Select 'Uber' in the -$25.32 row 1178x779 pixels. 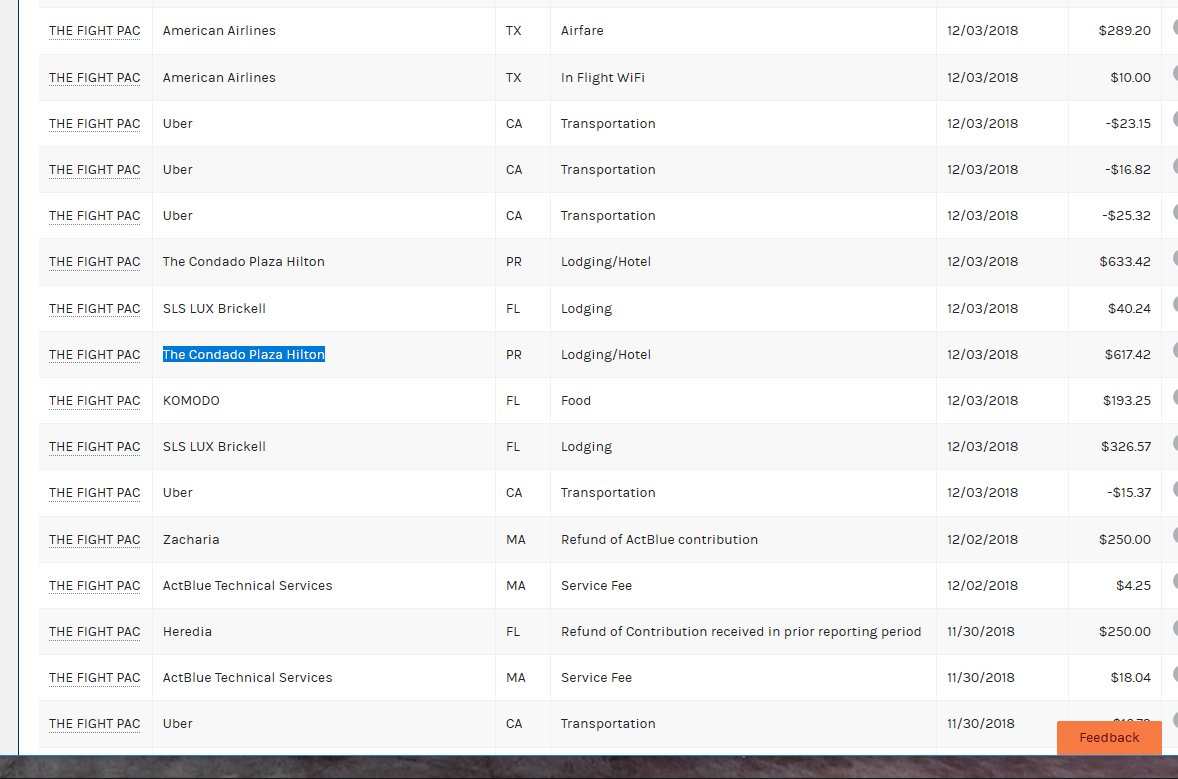(x=177, y=216)
